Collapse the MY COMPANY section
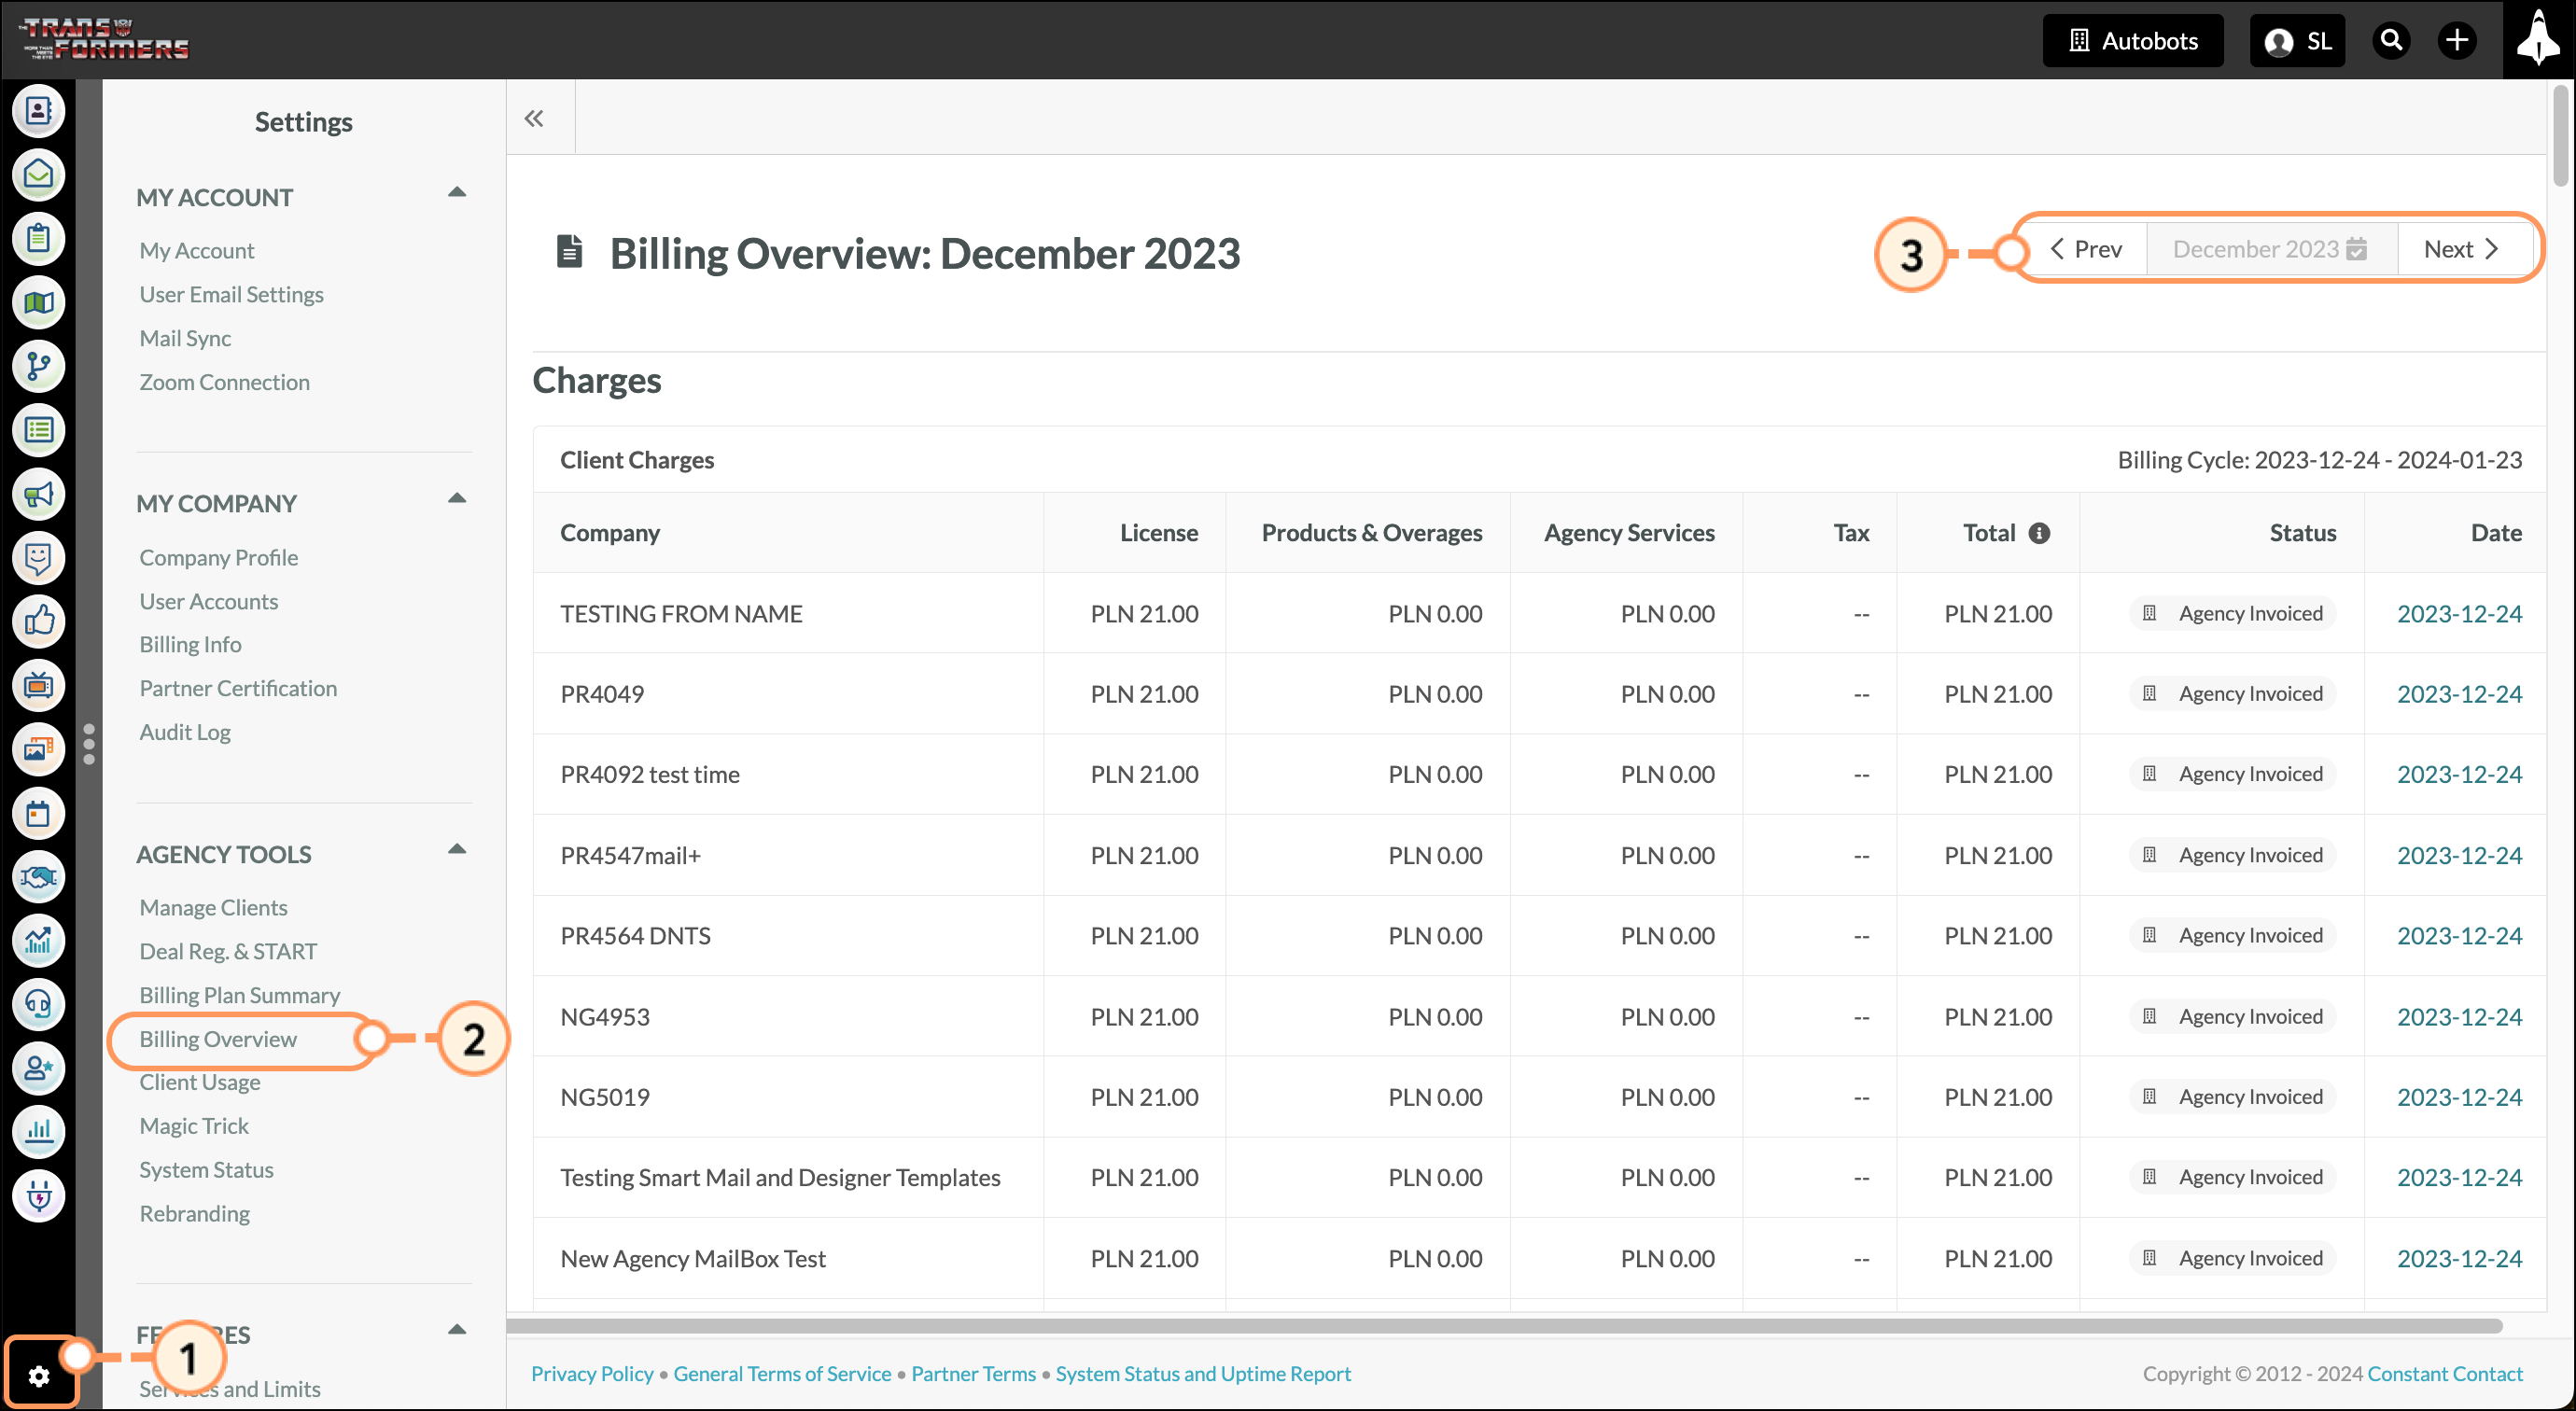This screenshot has width=2576, height=1411. click(x=457, y=498)
